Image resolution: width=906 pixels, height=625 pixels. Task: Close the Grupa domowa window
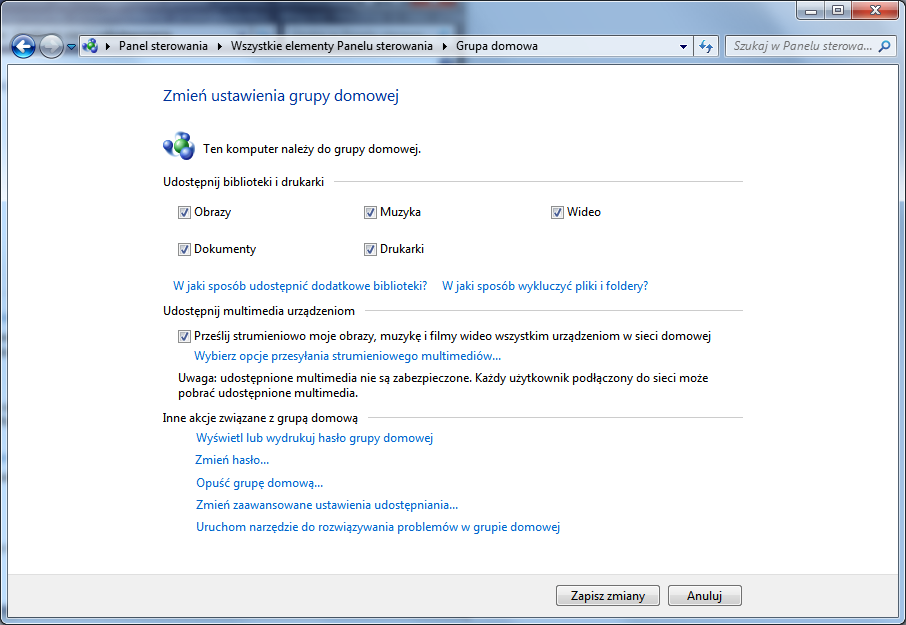[875, 10]
